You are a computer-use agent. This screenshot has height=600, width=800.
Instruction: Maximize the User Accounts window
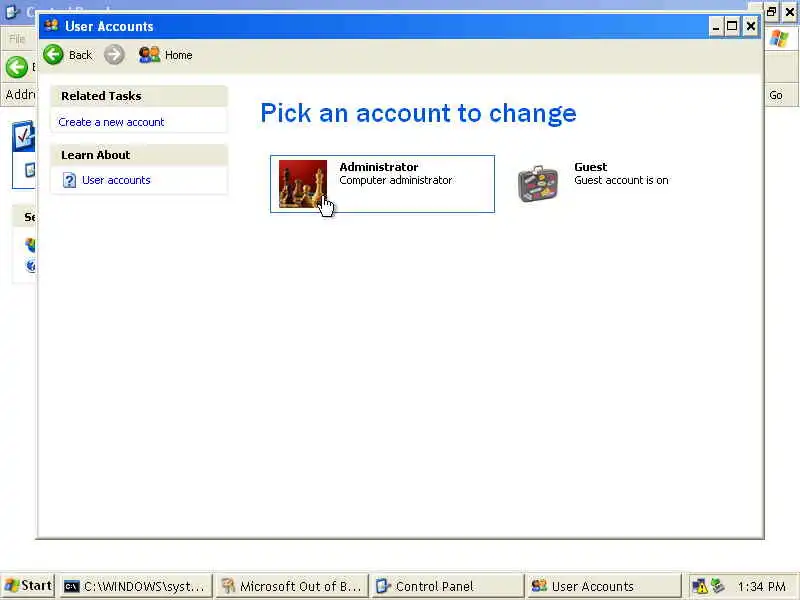(732, 26)
